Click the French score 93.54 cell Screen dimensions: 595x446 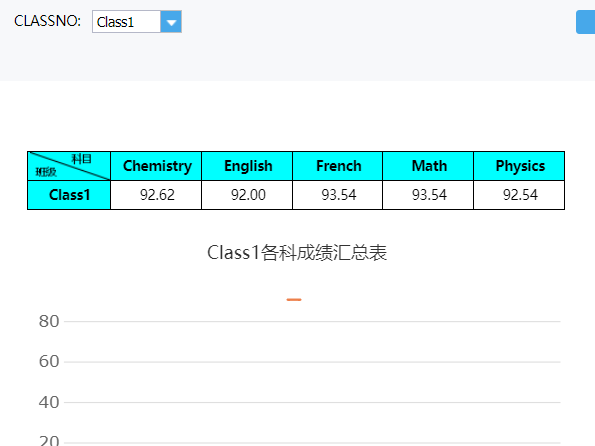(x=338, y=195)
